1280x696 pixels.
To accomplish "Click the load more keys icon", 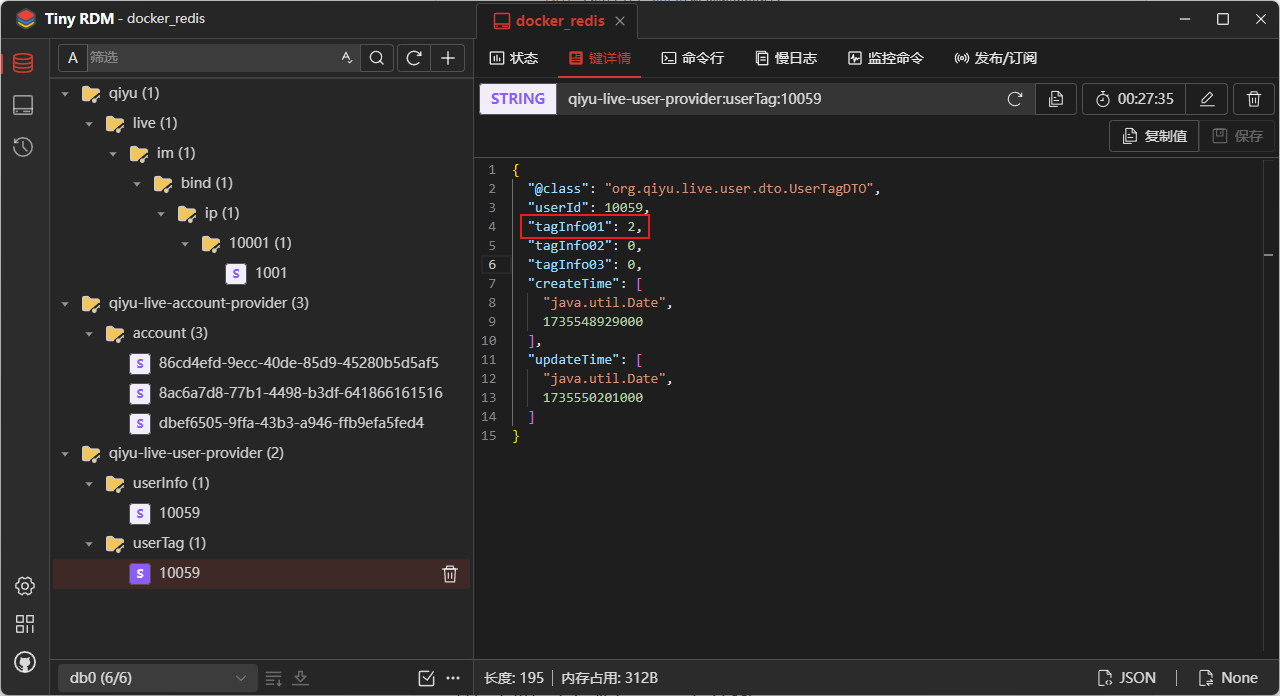I will tap(274, 678).
